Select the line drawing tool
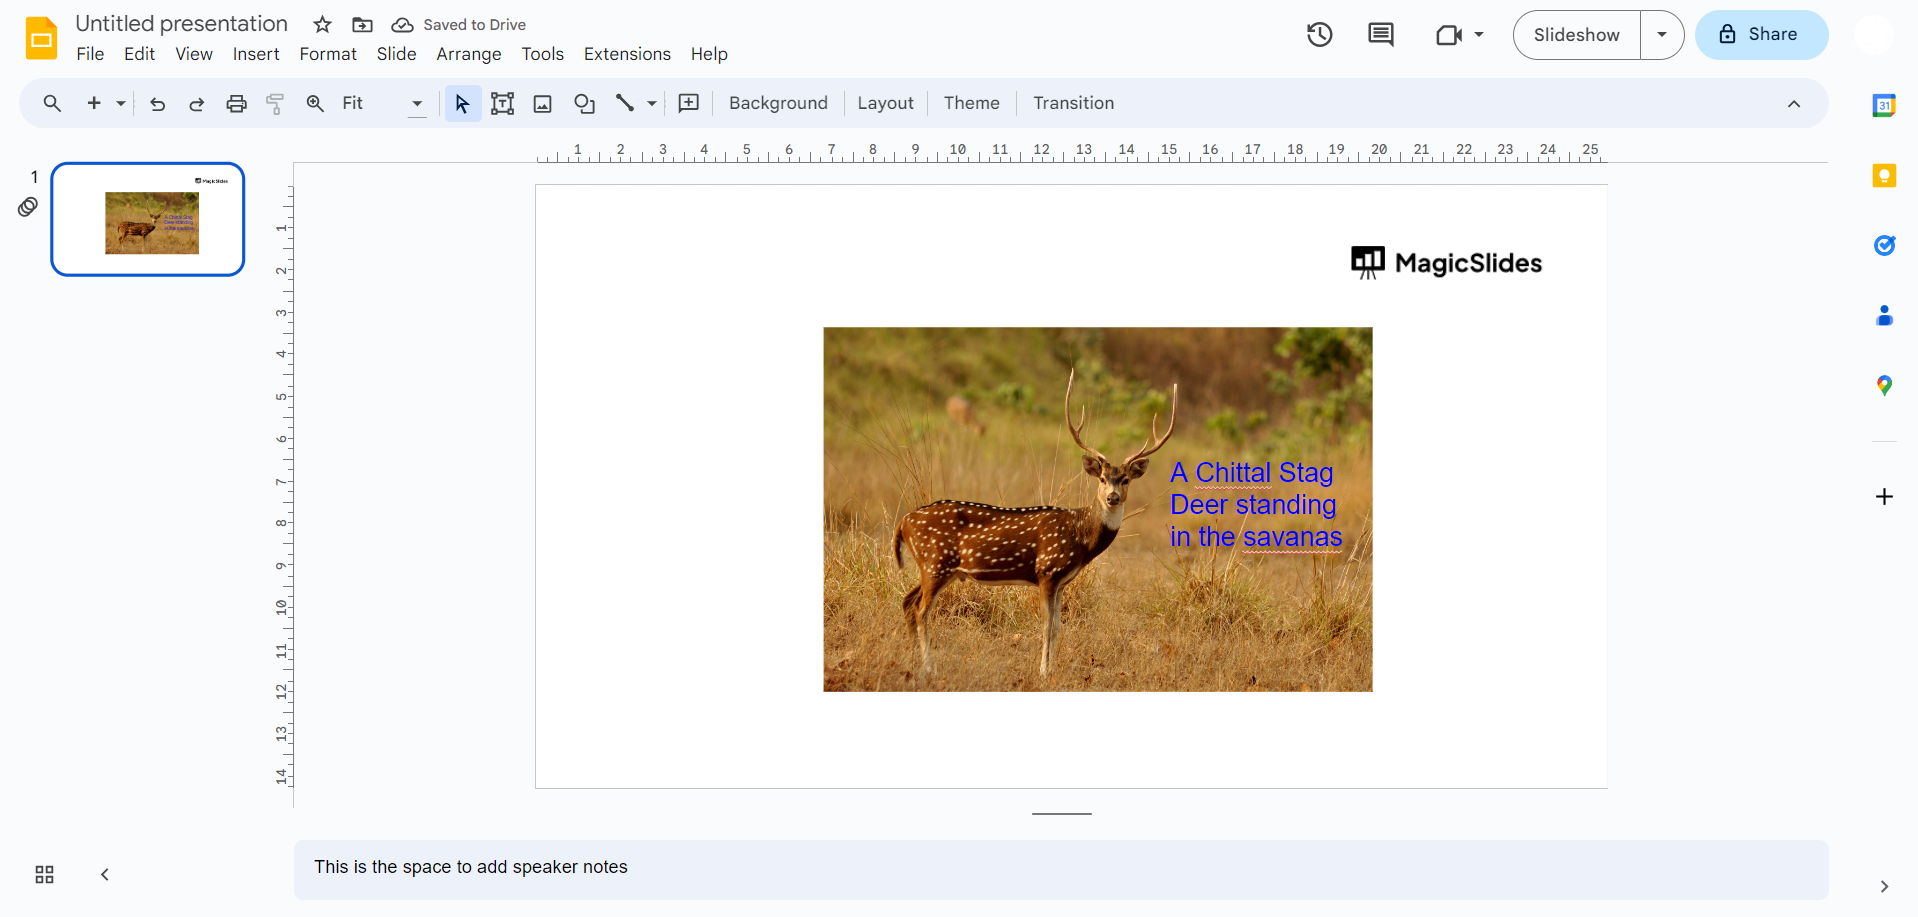1918x917 pixels. [628, 103]
